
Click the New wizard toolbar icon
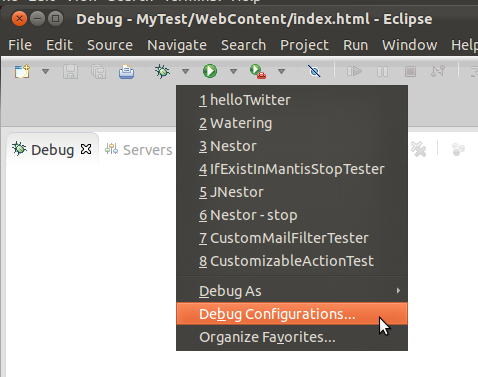(22, 71)
